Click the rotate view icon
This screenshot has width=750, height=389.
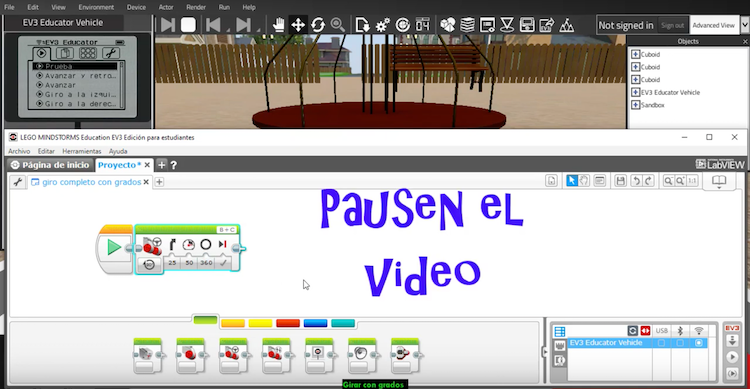click(318, 25)
